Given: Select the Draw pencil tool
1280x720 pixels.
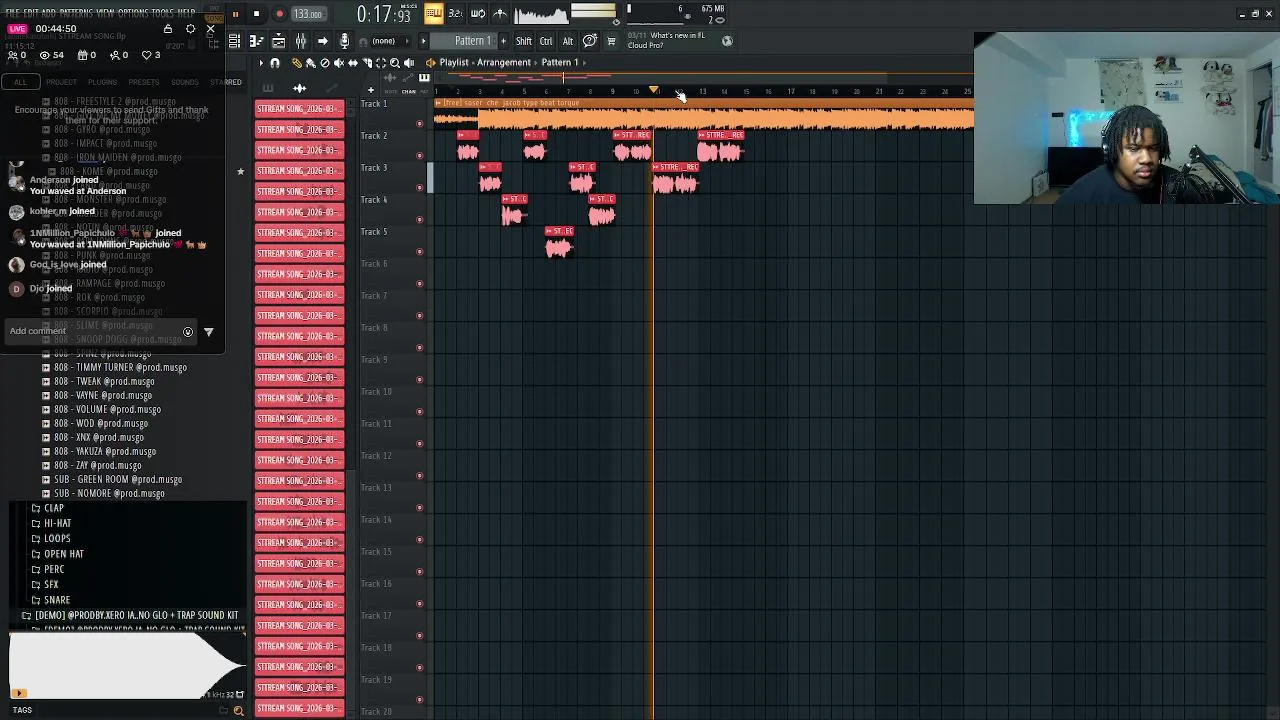Looking at the screenshot, I should pyautogui.click(x=296, y=62).
